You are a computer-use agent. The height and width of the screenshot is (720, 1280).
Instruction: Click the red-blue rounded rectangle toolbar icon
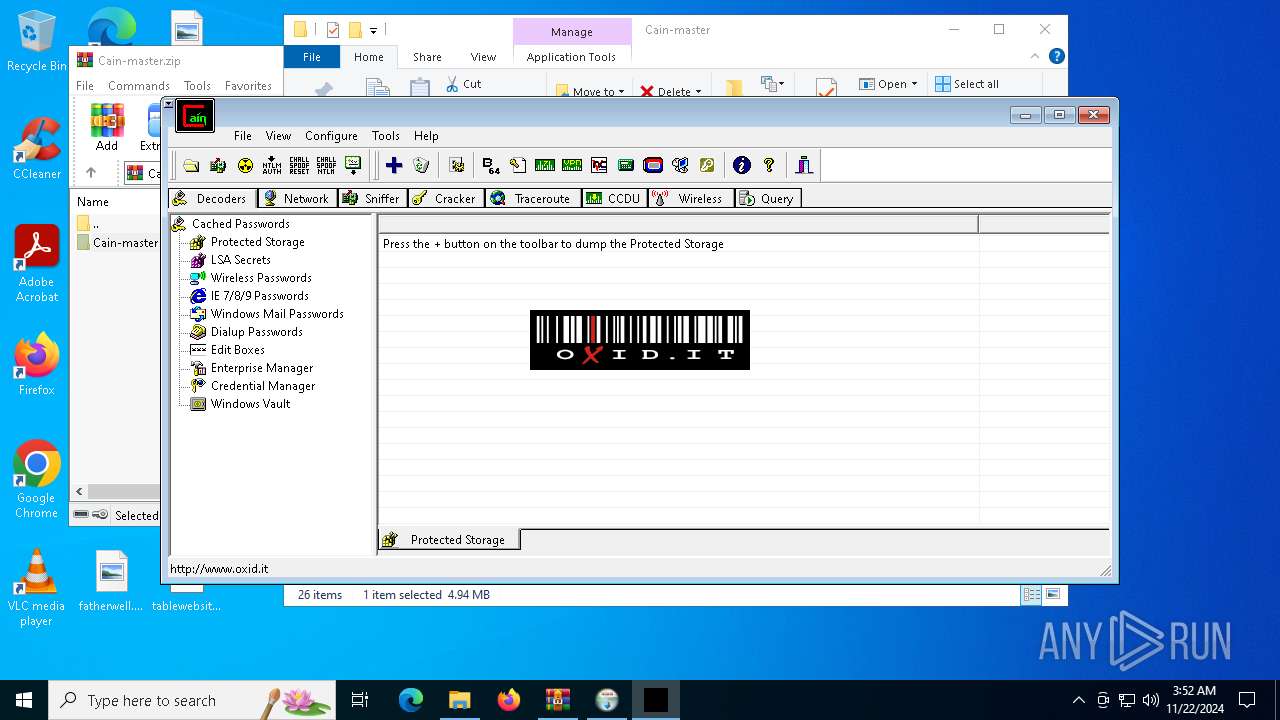[653, 166]
